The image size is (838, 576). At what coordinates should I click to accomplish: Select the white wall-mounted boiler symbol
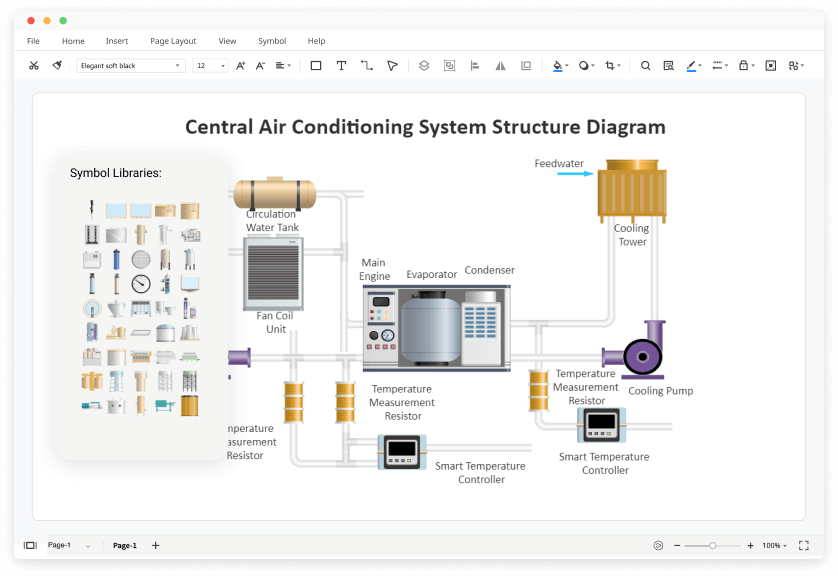[x=92, y=260]
